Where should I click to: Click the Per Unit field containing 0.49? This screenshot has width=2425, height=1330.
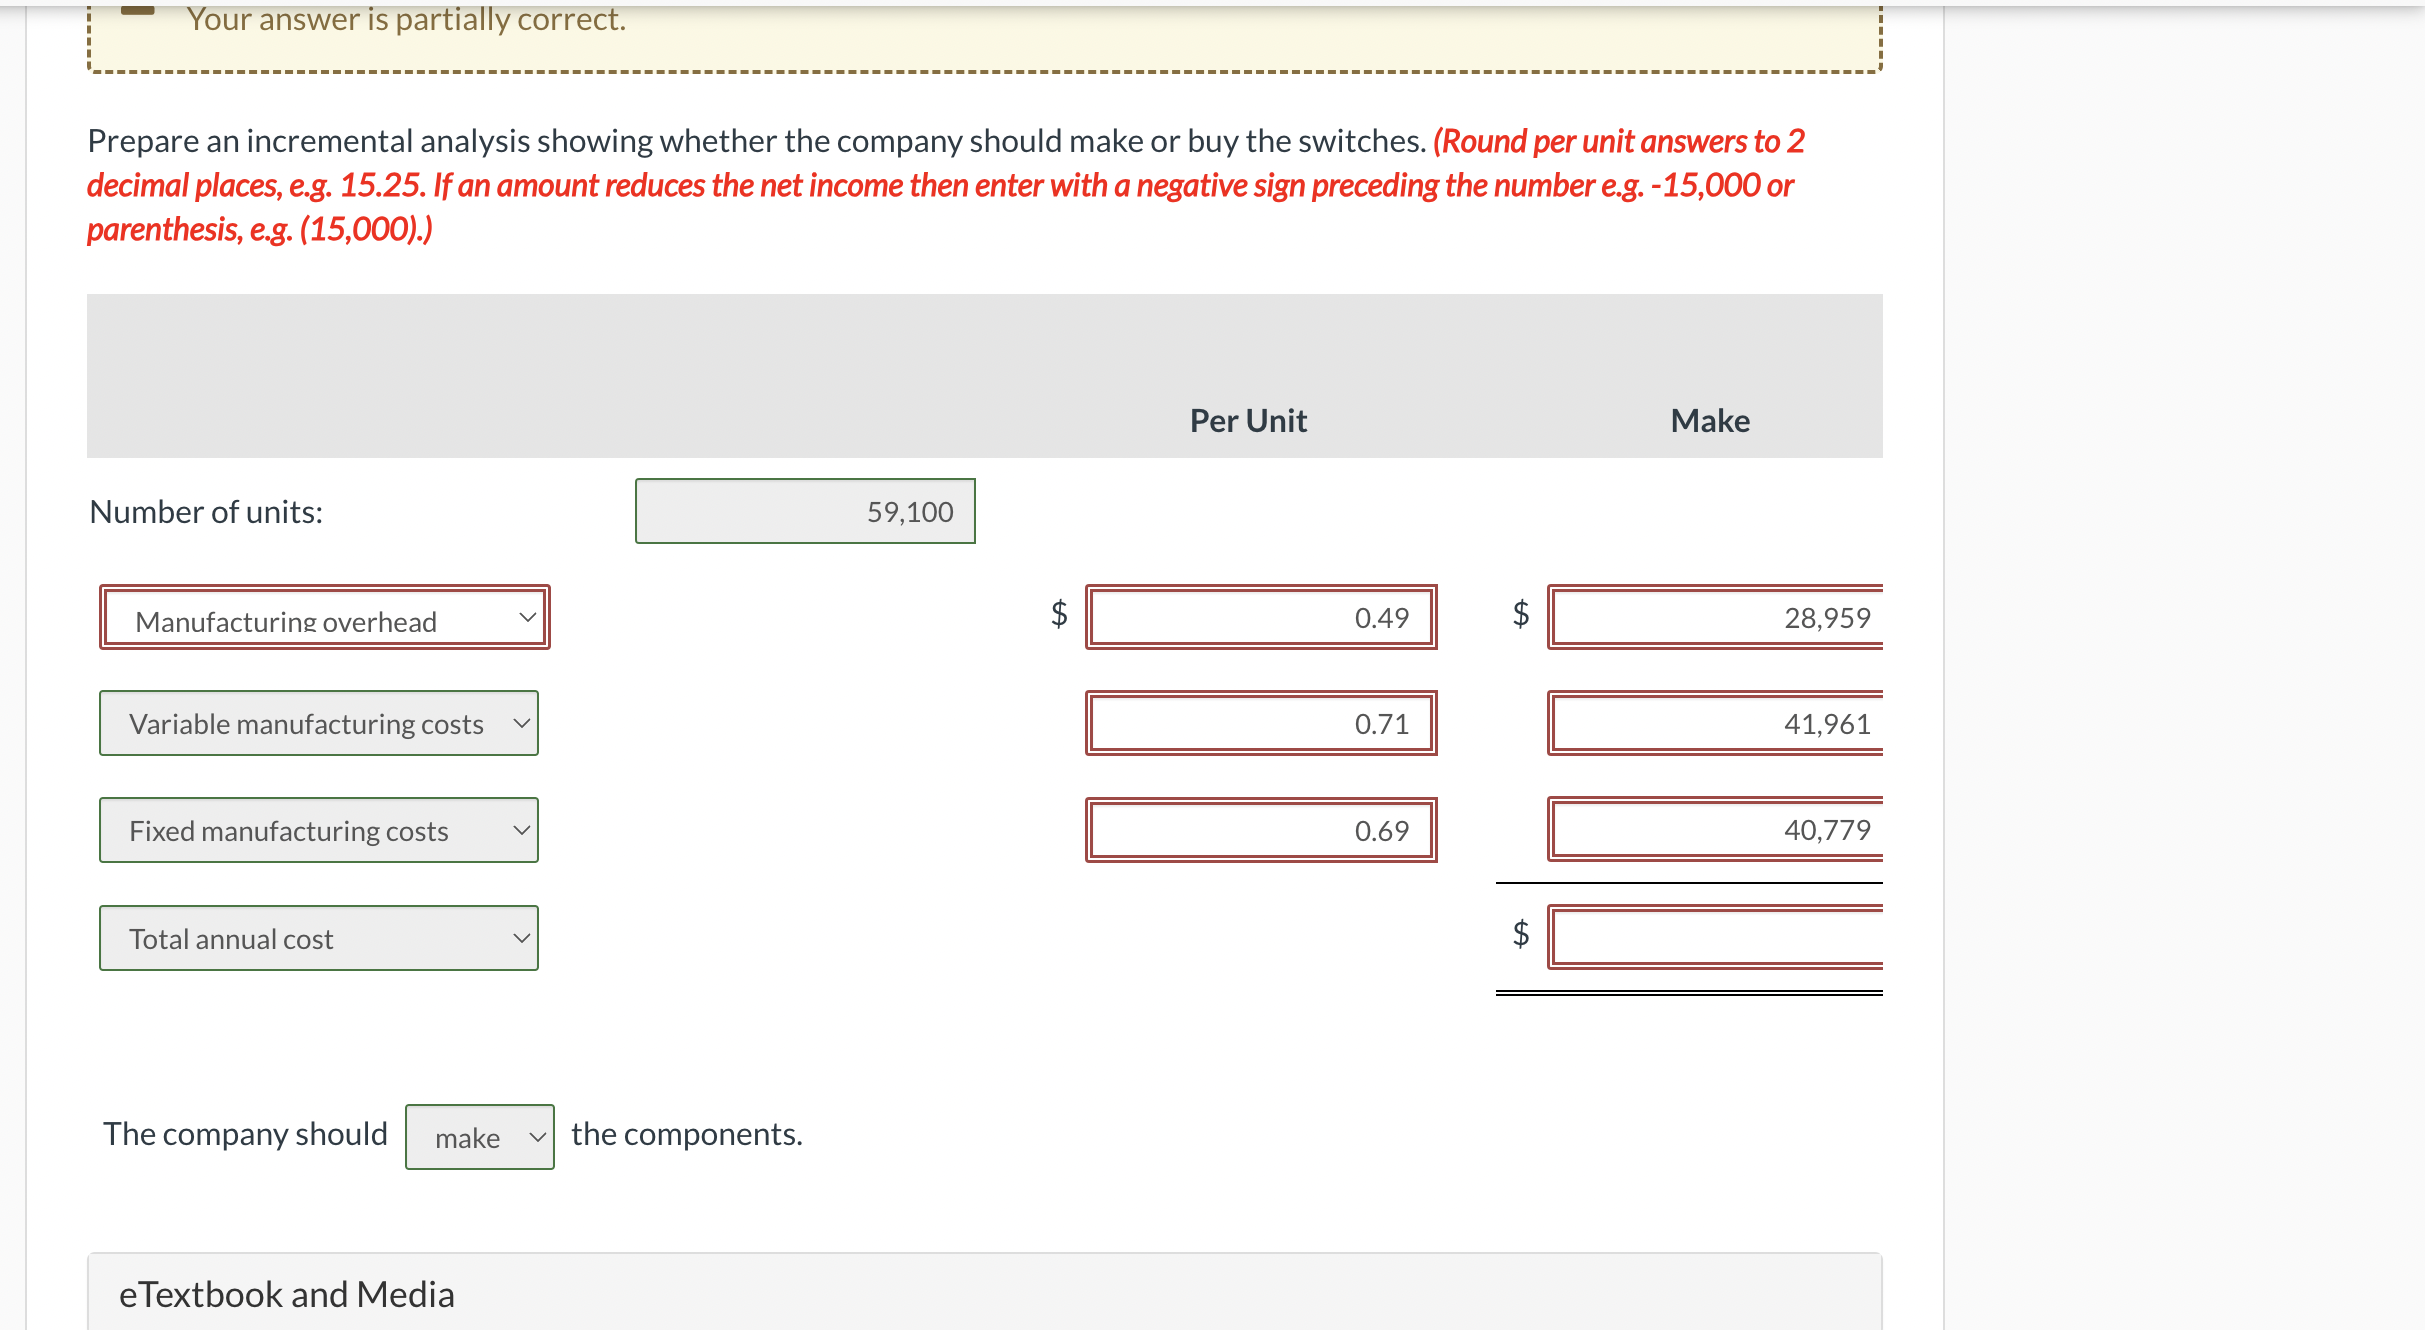(x=1261, y=617)
